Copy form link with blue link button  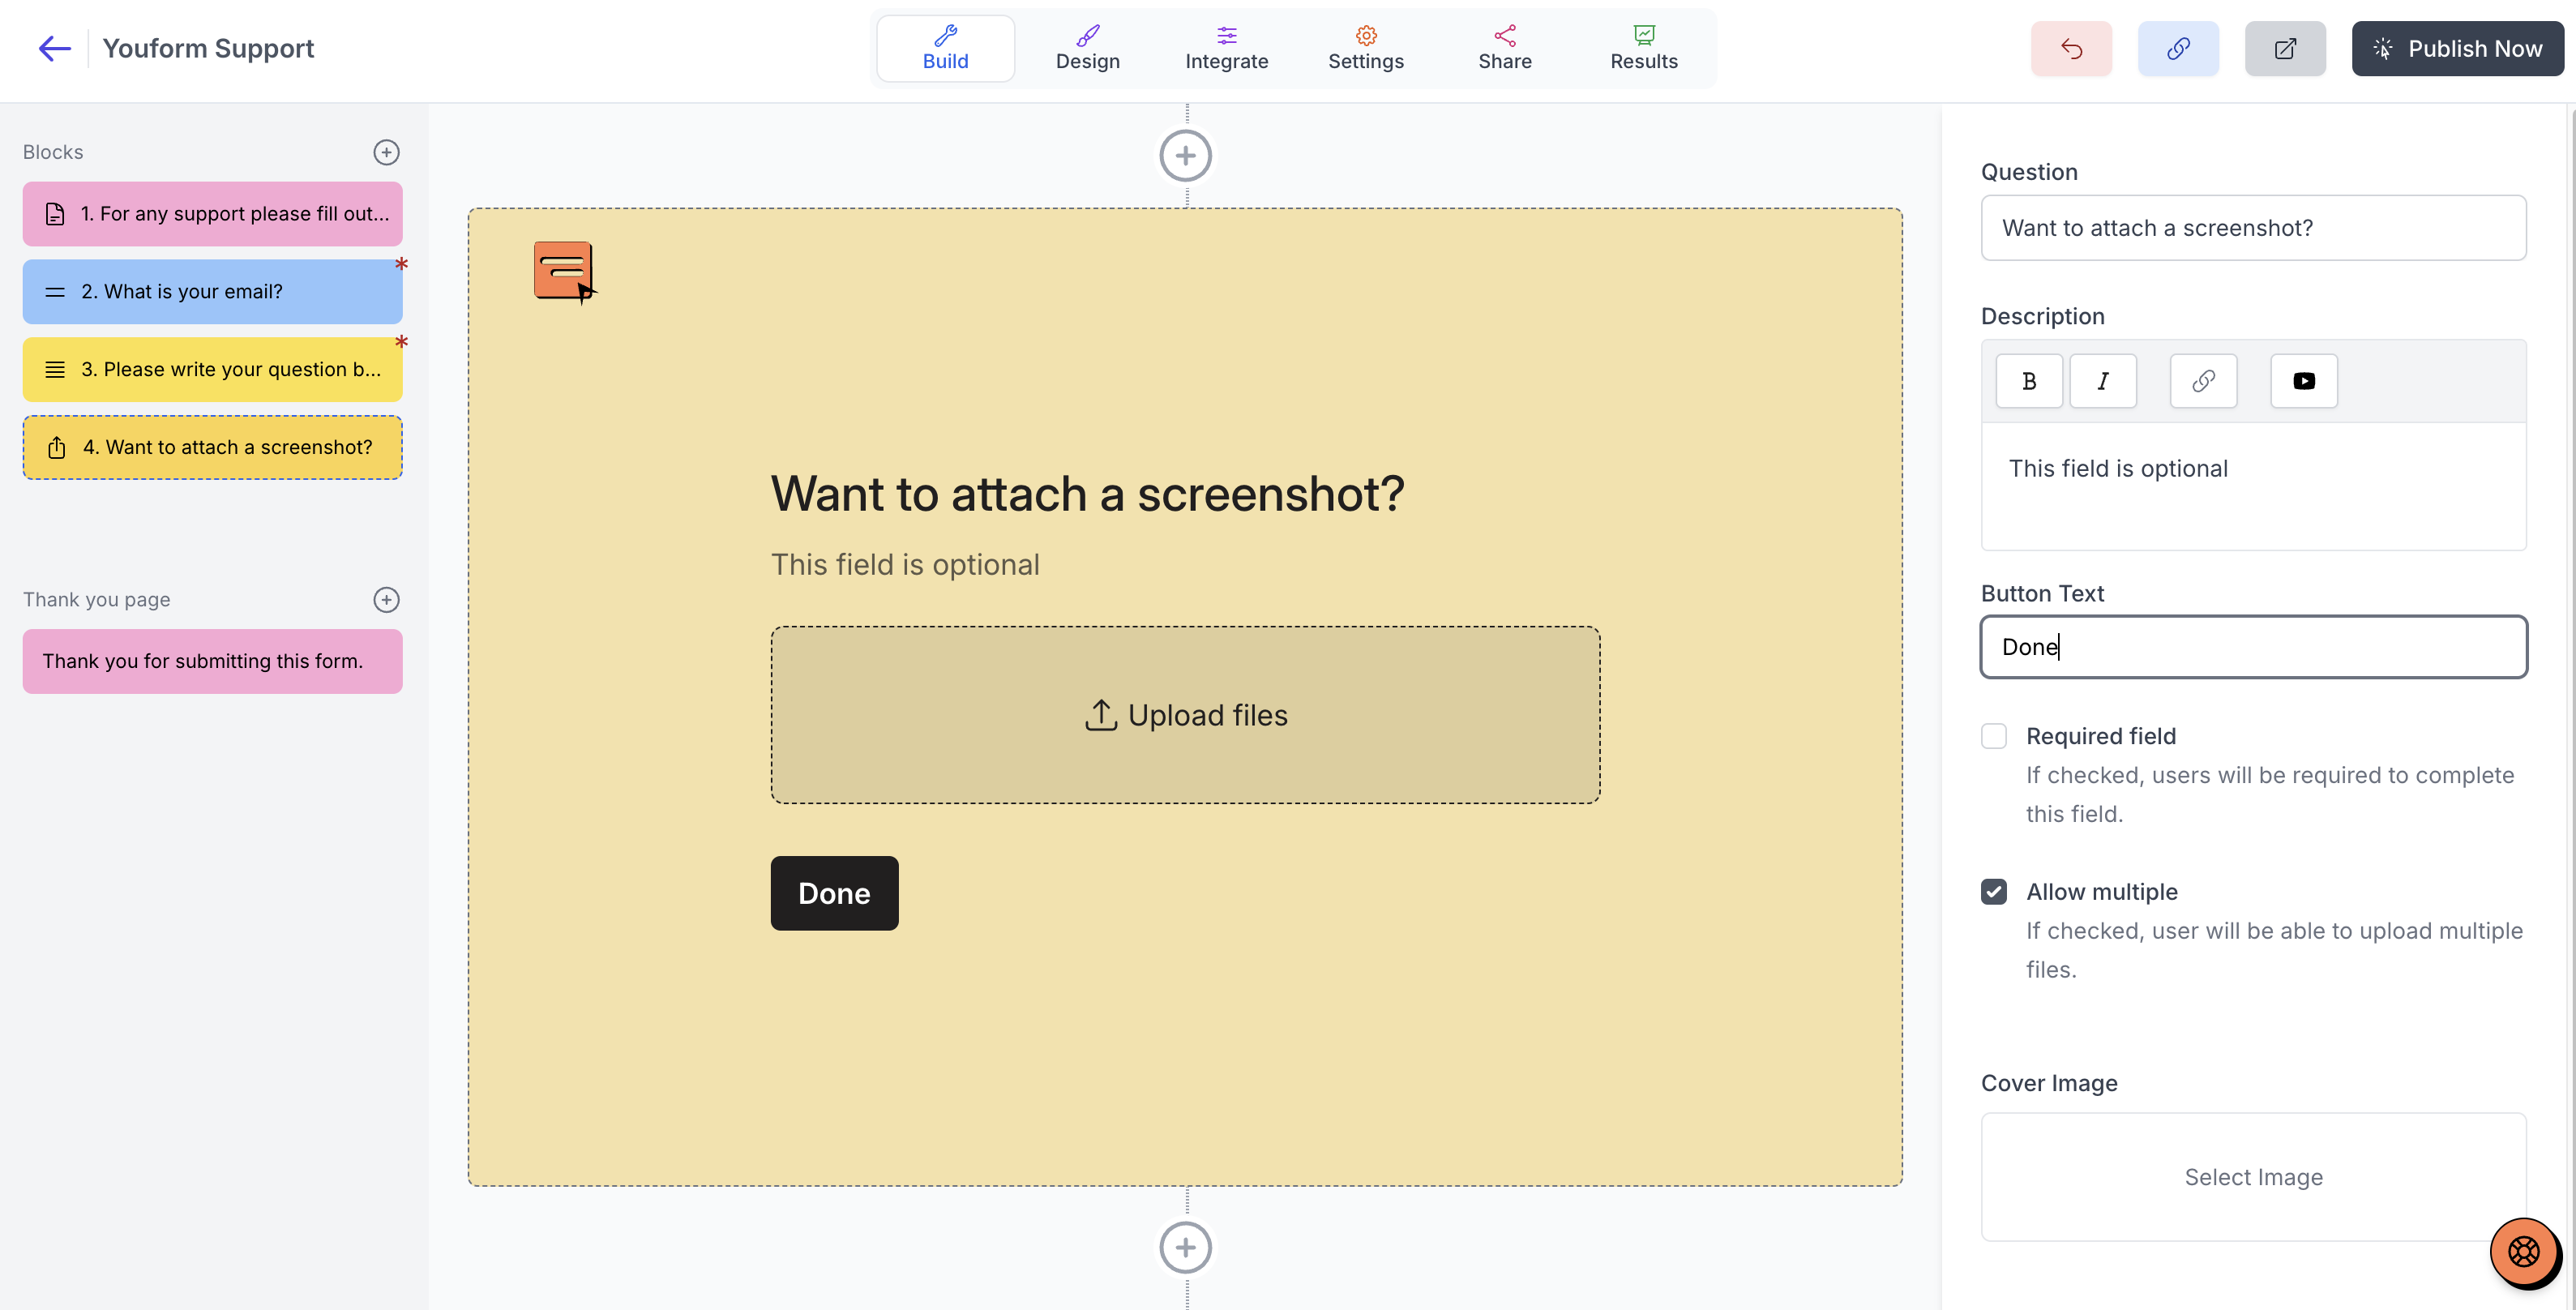click(x=2178, y=48)
